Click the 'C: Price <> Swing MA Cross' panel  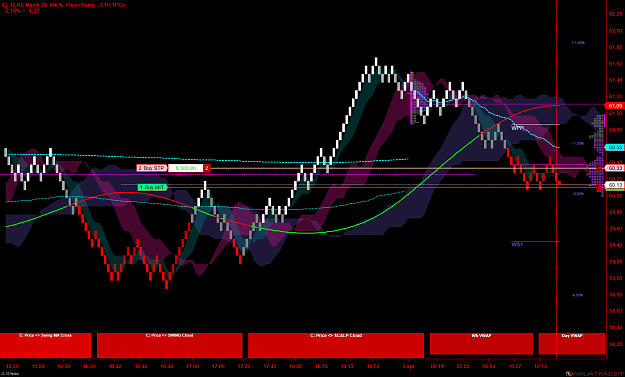(45, 345)
